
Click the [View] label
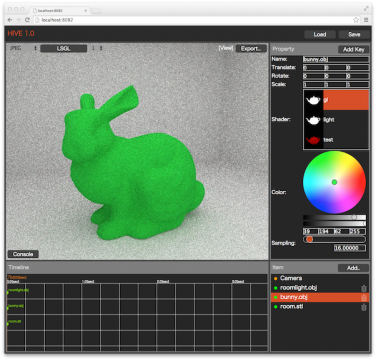(226, 48)
